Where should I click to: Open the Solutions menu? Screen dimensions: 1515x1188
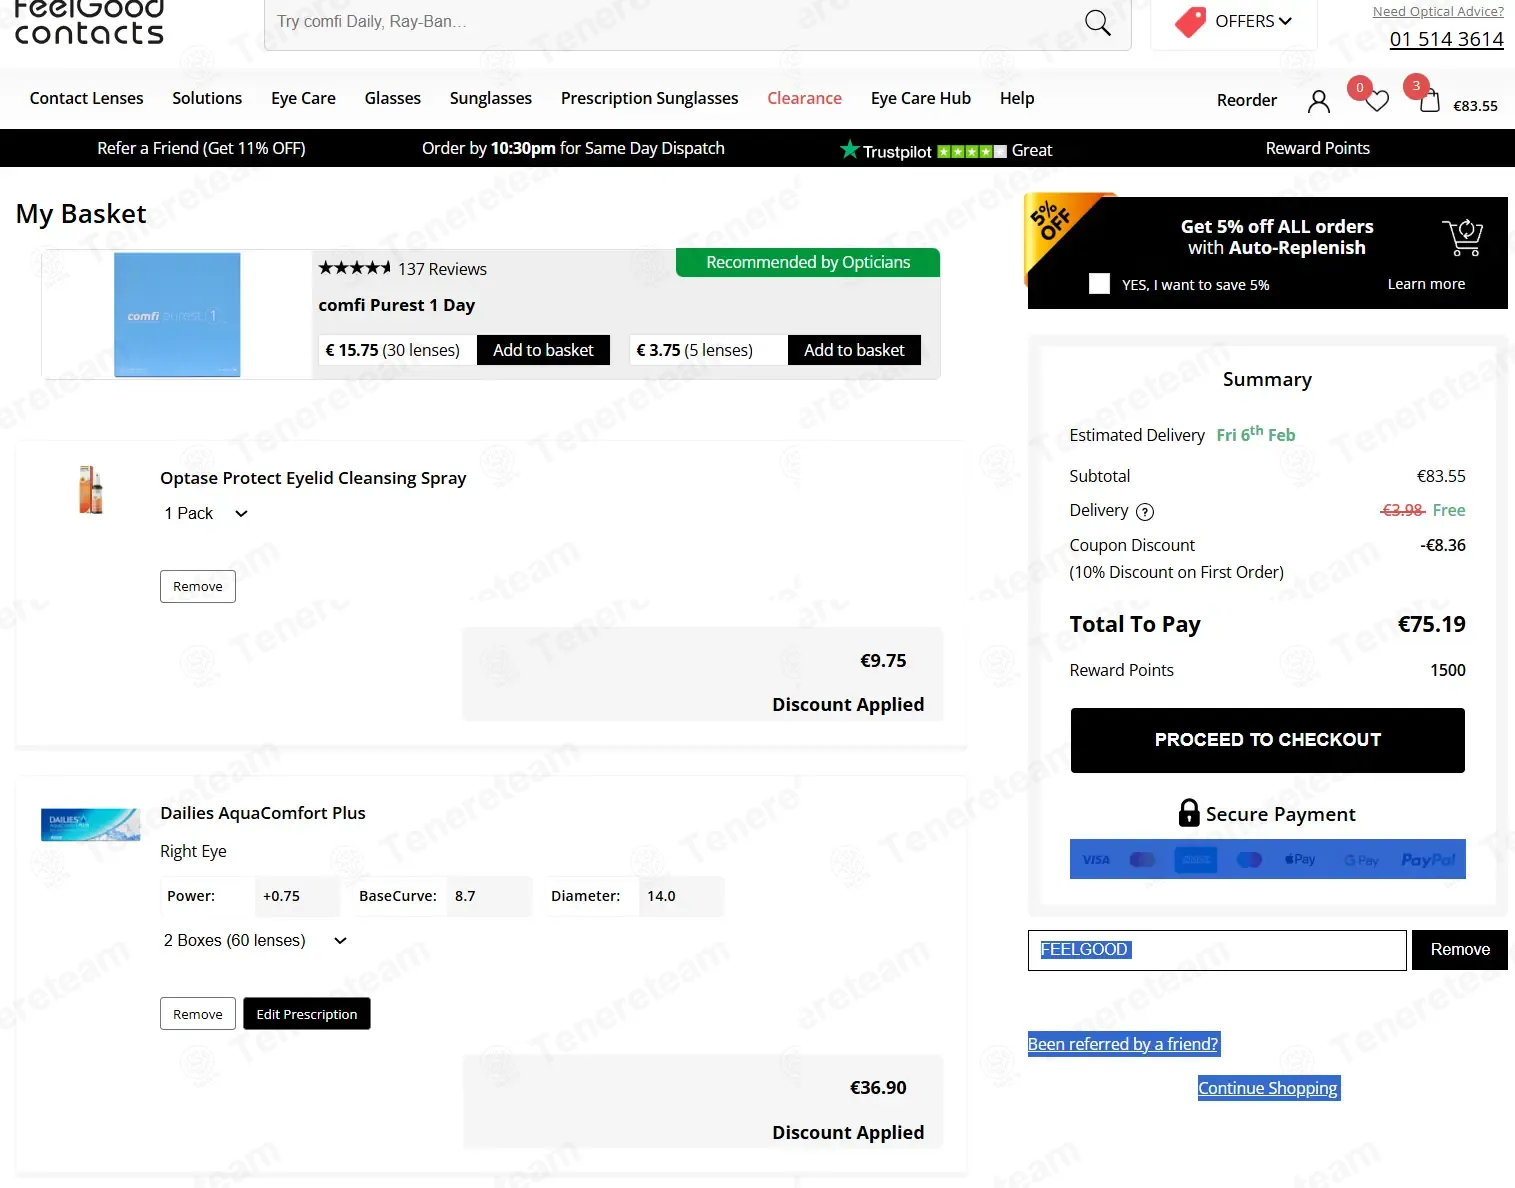pyautogui.click(x=207, y=98)
